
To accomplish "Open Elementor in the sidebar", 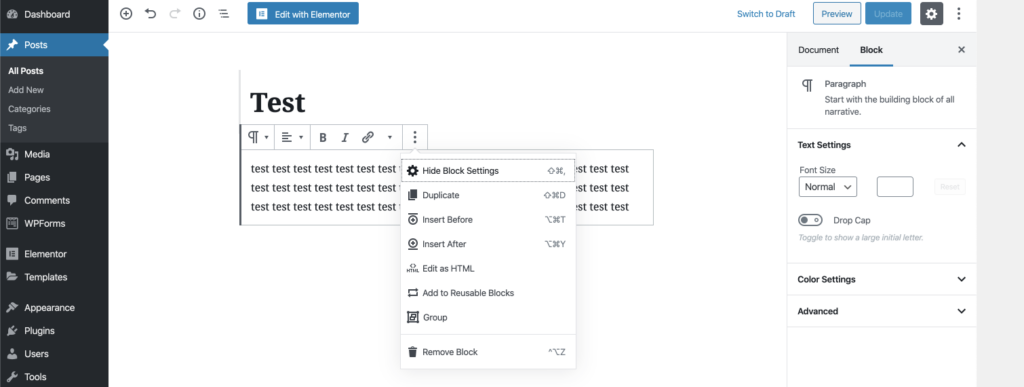I will coord(54,254).
